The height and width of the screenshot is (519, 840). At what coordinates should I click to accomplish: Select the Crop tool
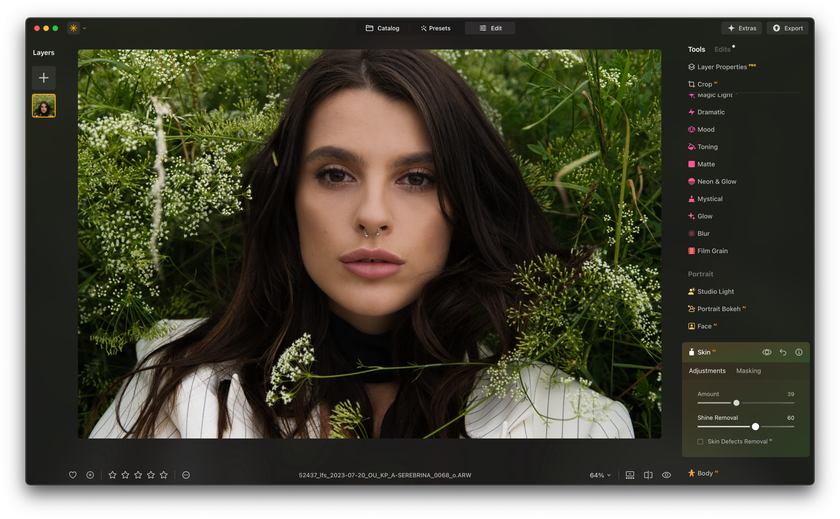click(702, 84)
